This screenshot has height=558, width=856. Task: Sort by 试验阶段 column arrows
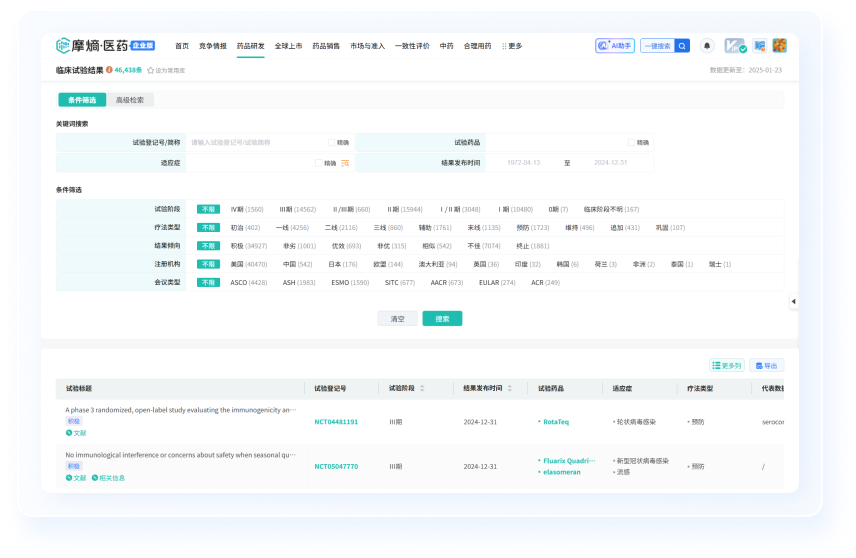pyautogui.click(x=422, y=388)
